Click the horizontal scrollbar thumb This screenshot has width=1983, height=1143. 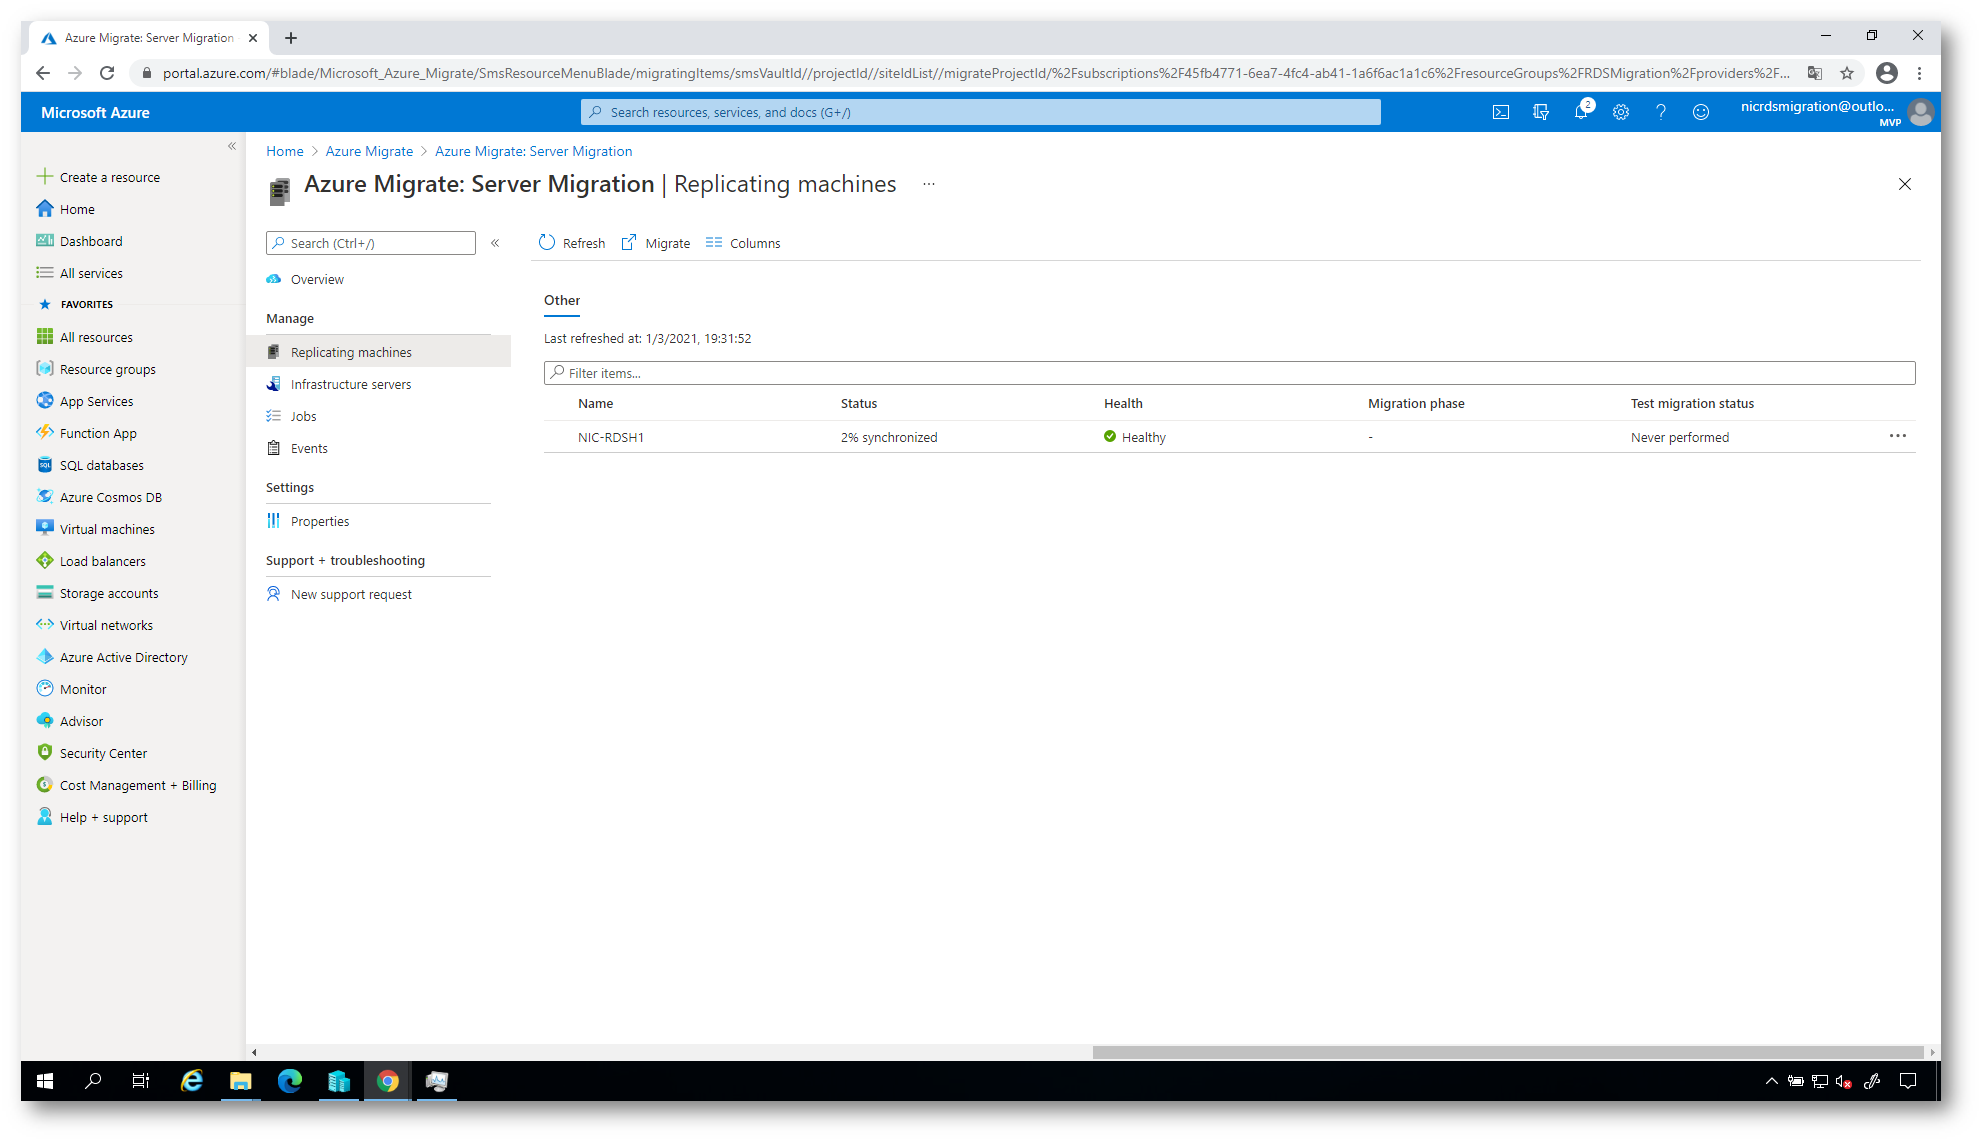1507,1052
